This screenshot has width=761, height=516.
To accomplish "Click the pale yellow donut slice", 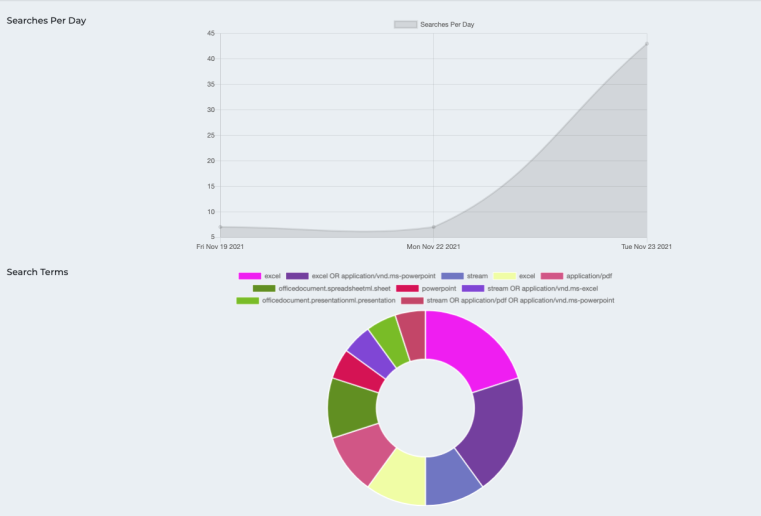I will point(399,476).
